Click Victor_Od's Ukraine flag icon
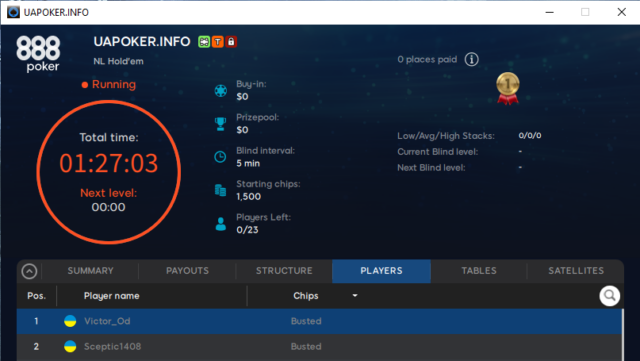The height and width of the screenshot is (361, 640). [70, 321]
